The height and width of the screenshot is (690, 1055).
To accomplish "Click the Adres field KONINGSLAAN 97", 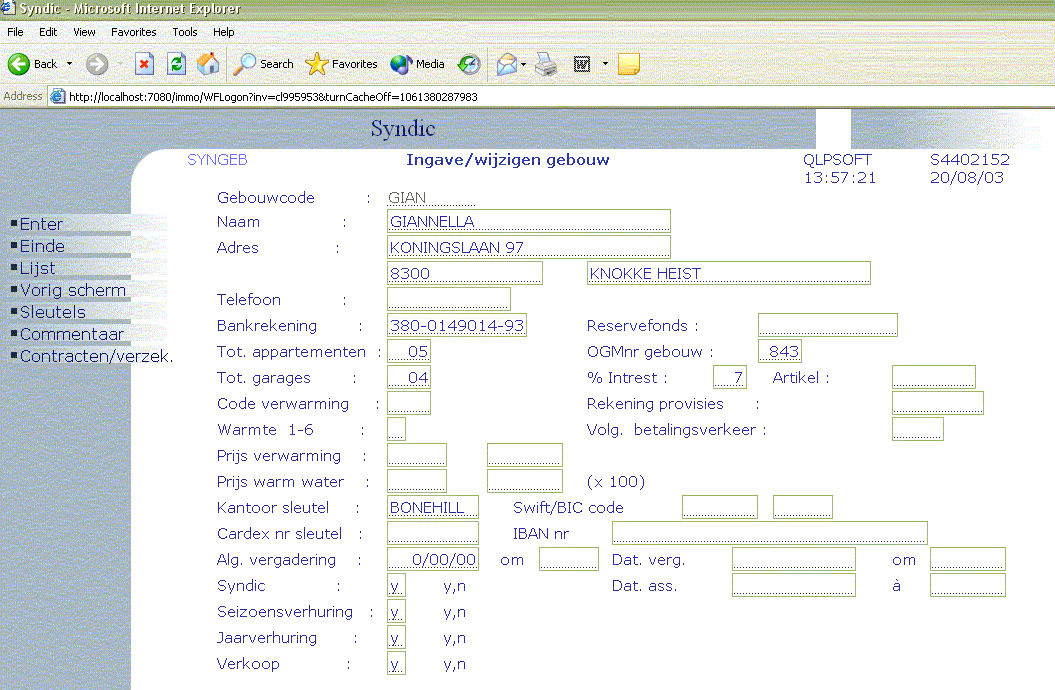I will tap(529, 247).
